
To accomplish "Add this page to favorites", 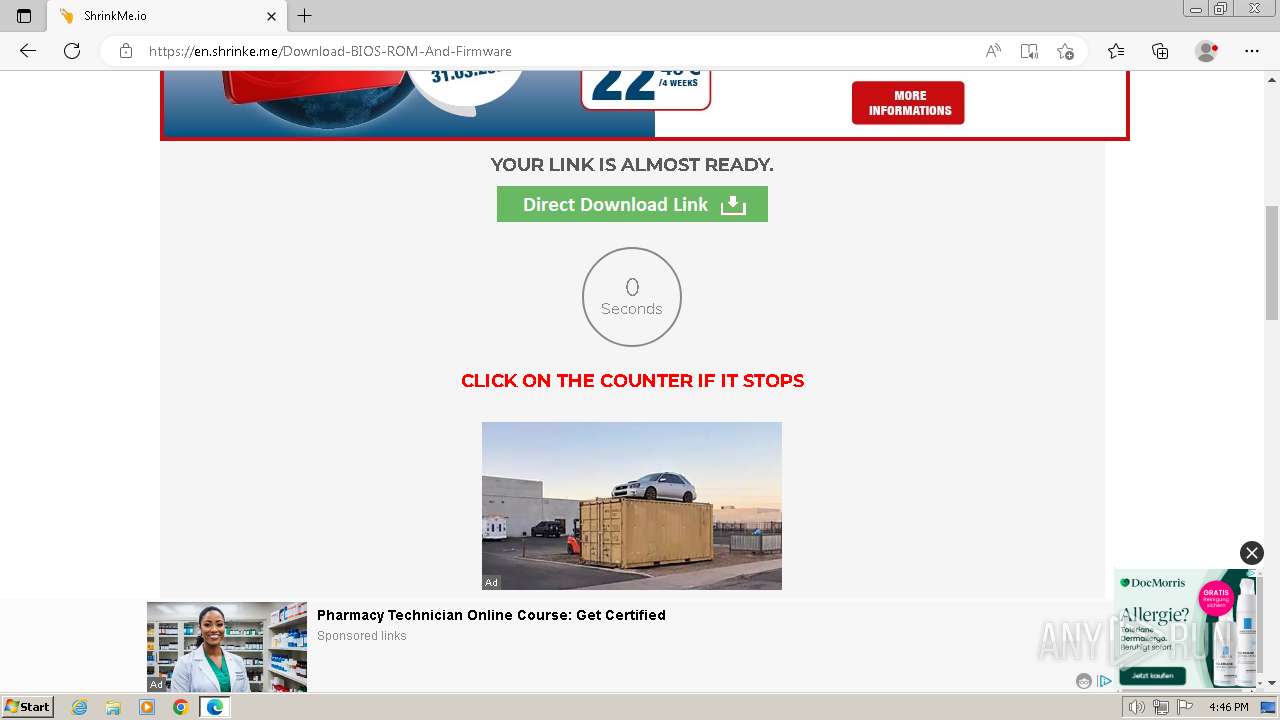I will tap(1065, 51).
